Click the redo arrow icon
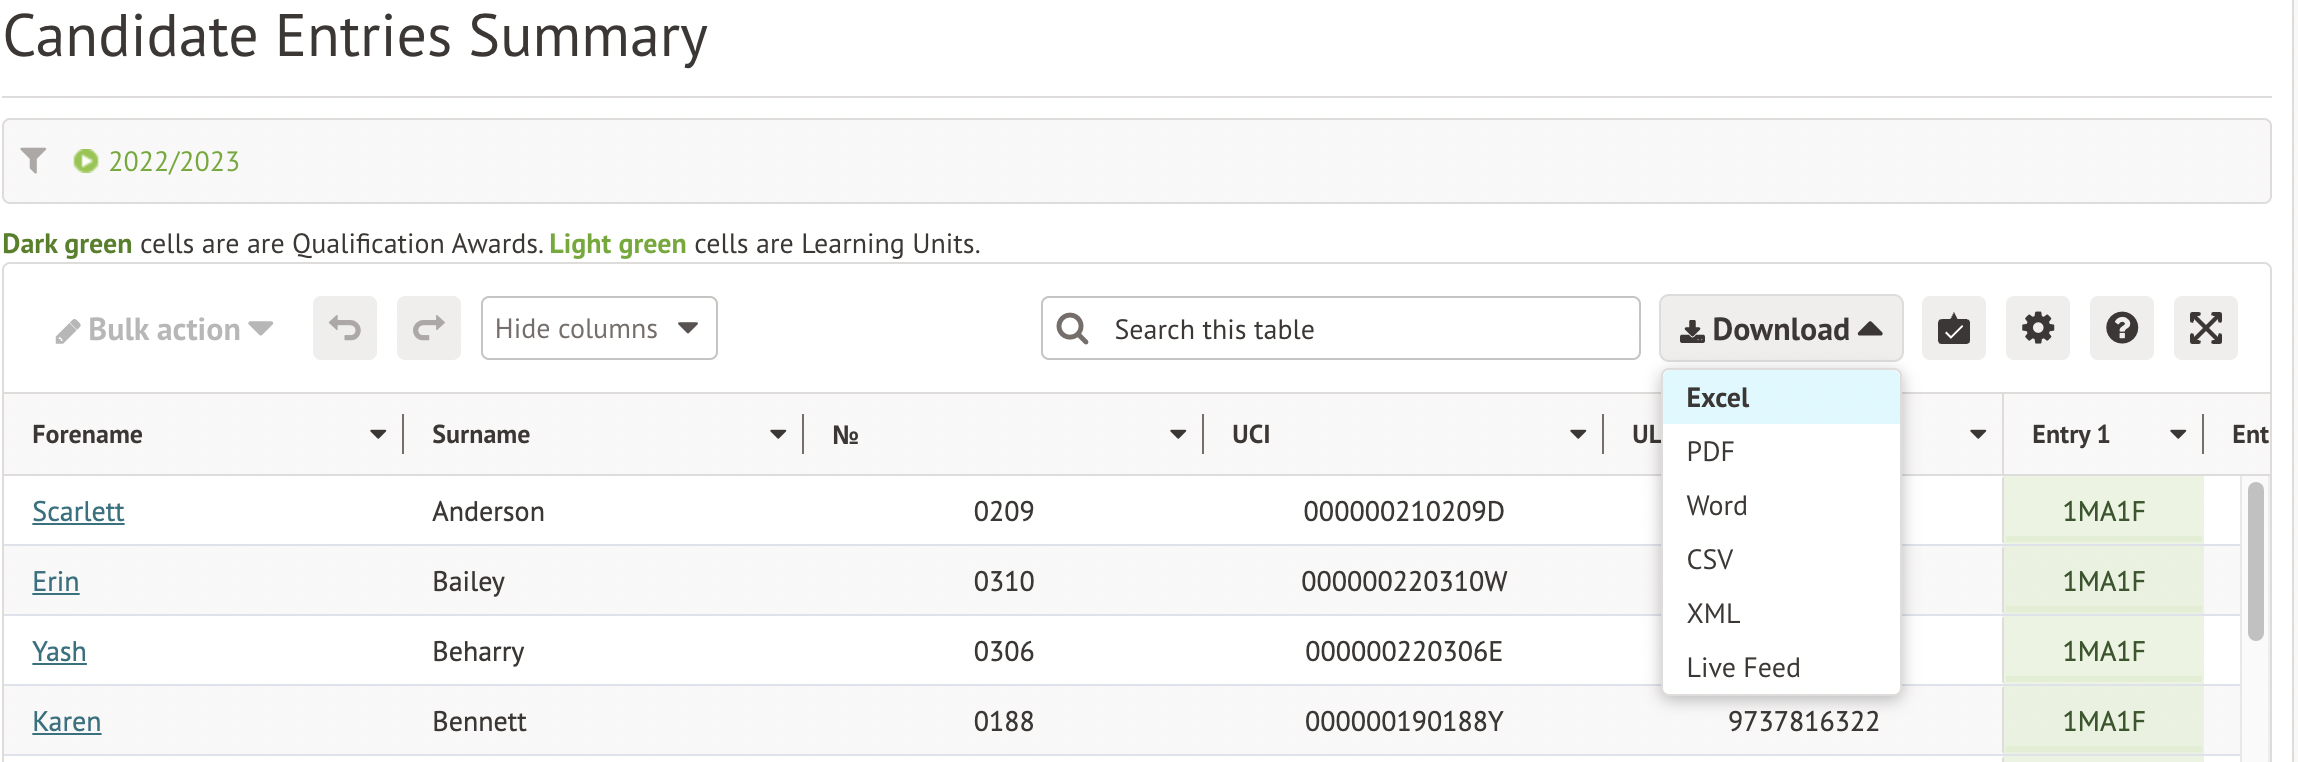Image resolution: width=2298 pixels, height=762 pixels. [x=428, y=328]
